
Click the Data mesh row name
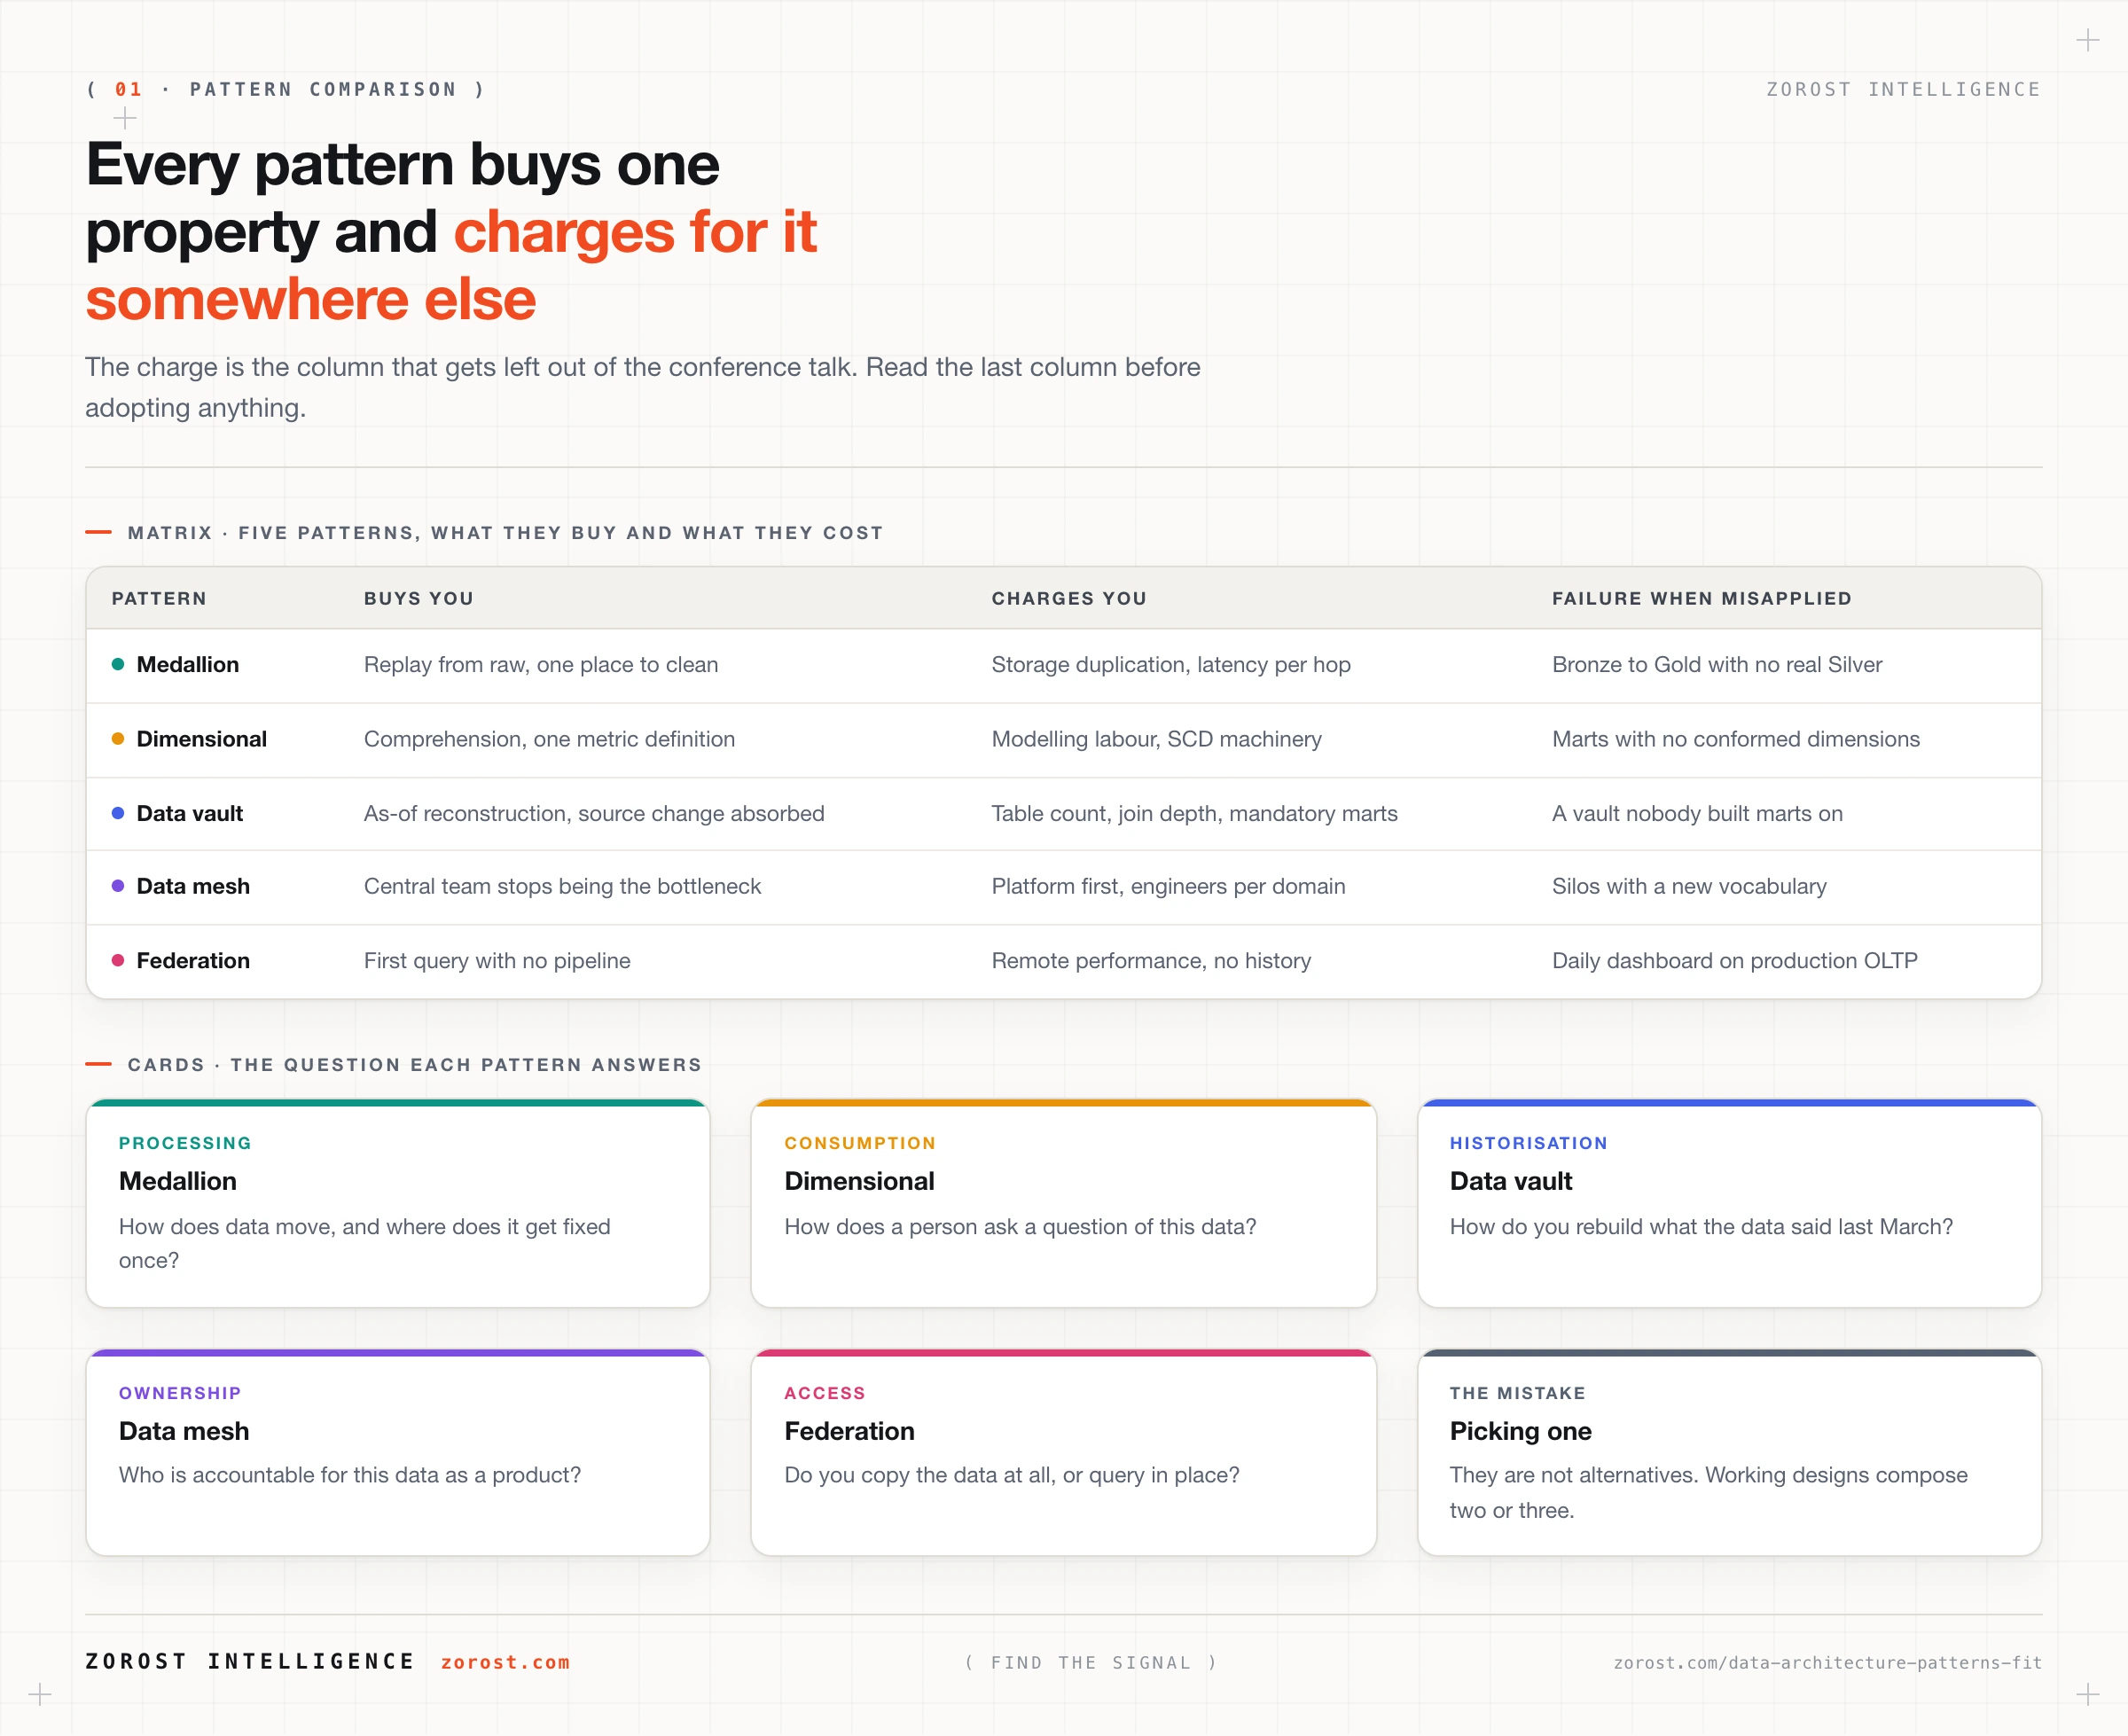click(x=193, y=886)
